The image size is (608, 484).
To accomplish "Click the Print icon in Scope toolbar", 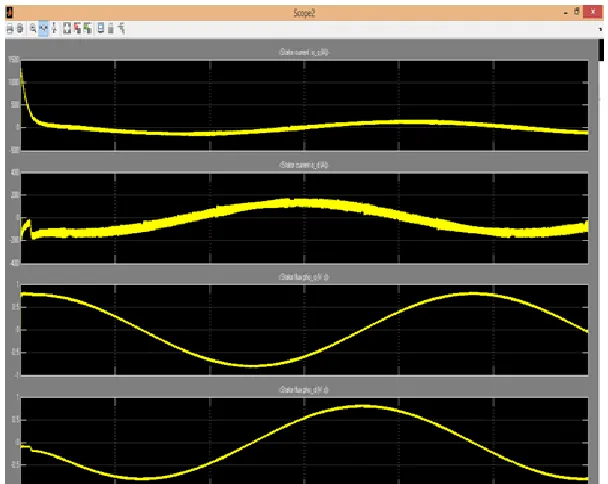I will point(10,28).
